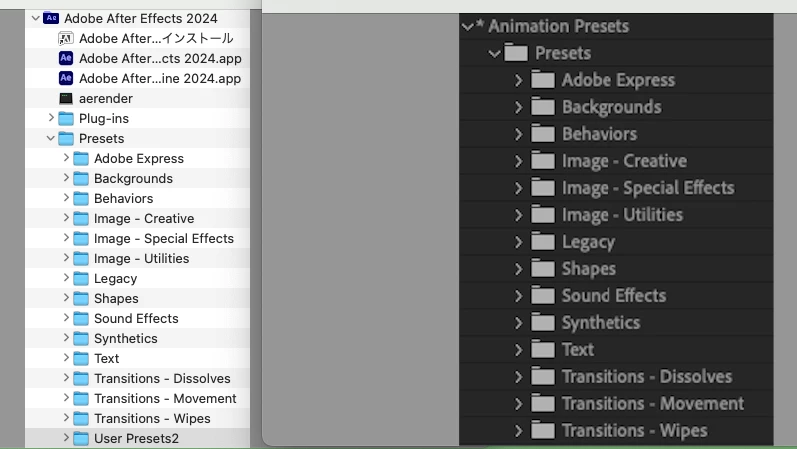The height and width of the screenshot is (449, 797).
Task: Select Adobe Express in Animation Presets panel
Action: click(617, 80)
